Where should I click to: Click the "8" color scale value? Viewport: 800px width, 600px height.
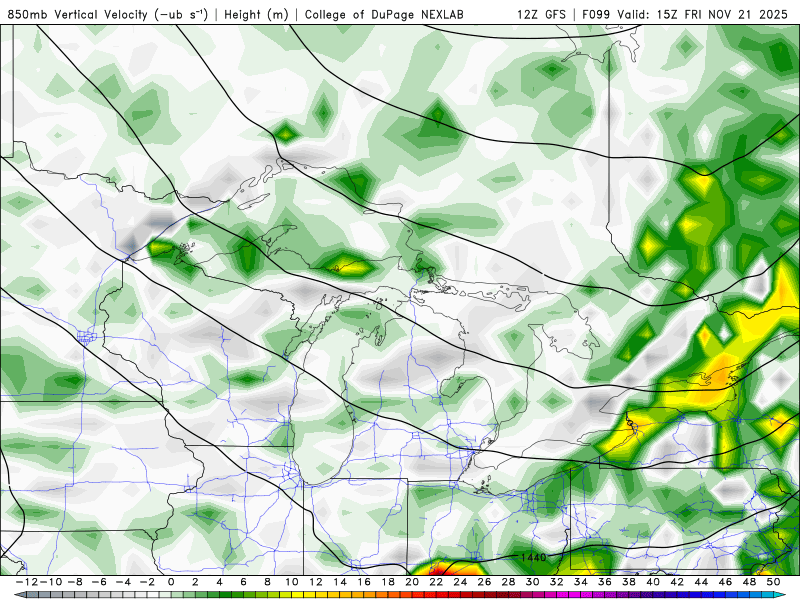click(267, 582)
